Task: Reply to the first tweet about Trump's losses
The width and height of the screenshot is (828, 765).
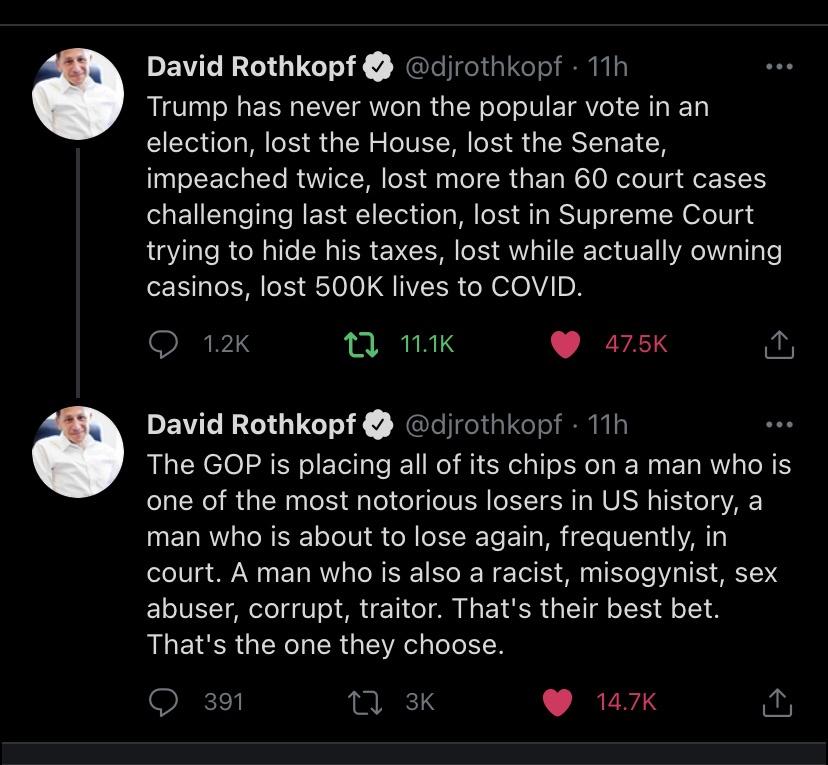Action: tap(163, 344)
